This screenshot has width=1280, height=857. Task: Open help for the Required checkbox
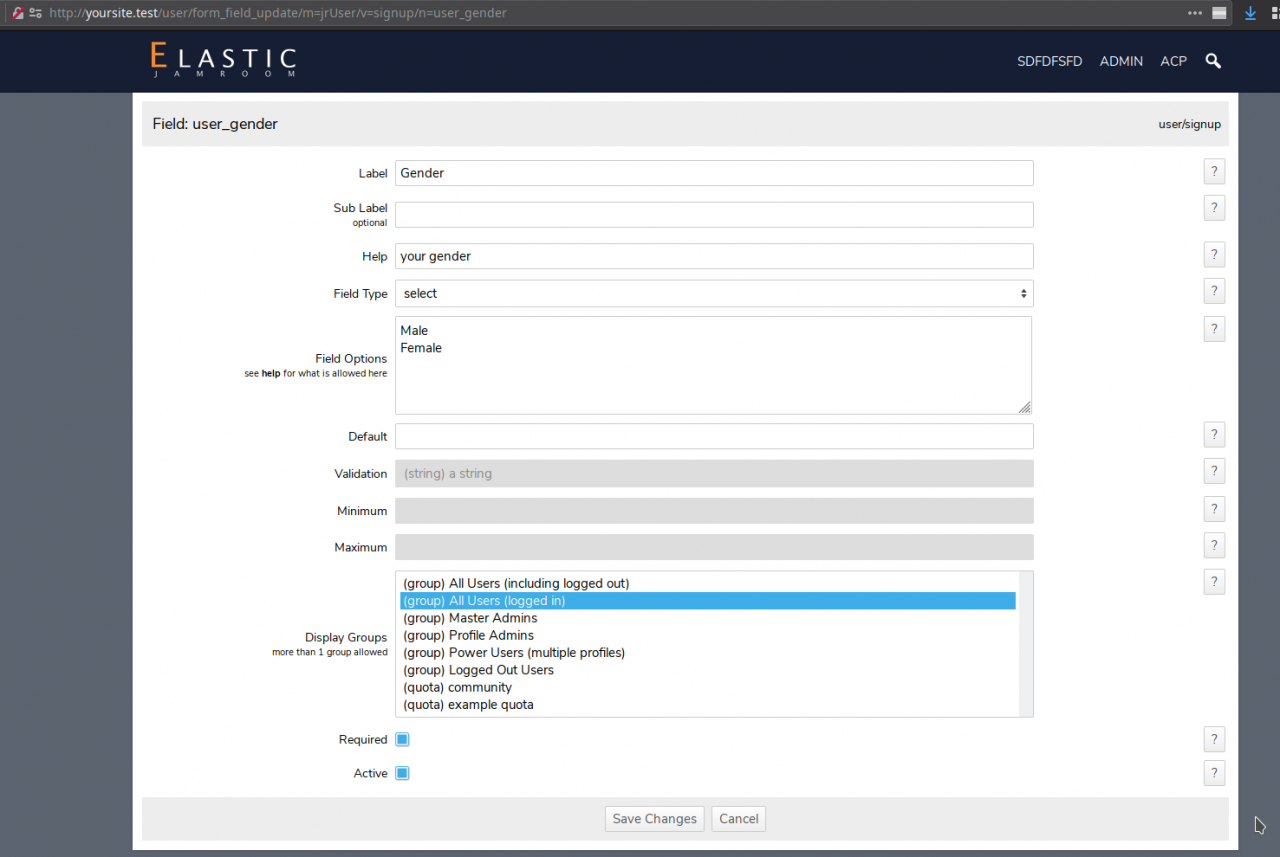pyautogui.click(x=1214, y=740)
